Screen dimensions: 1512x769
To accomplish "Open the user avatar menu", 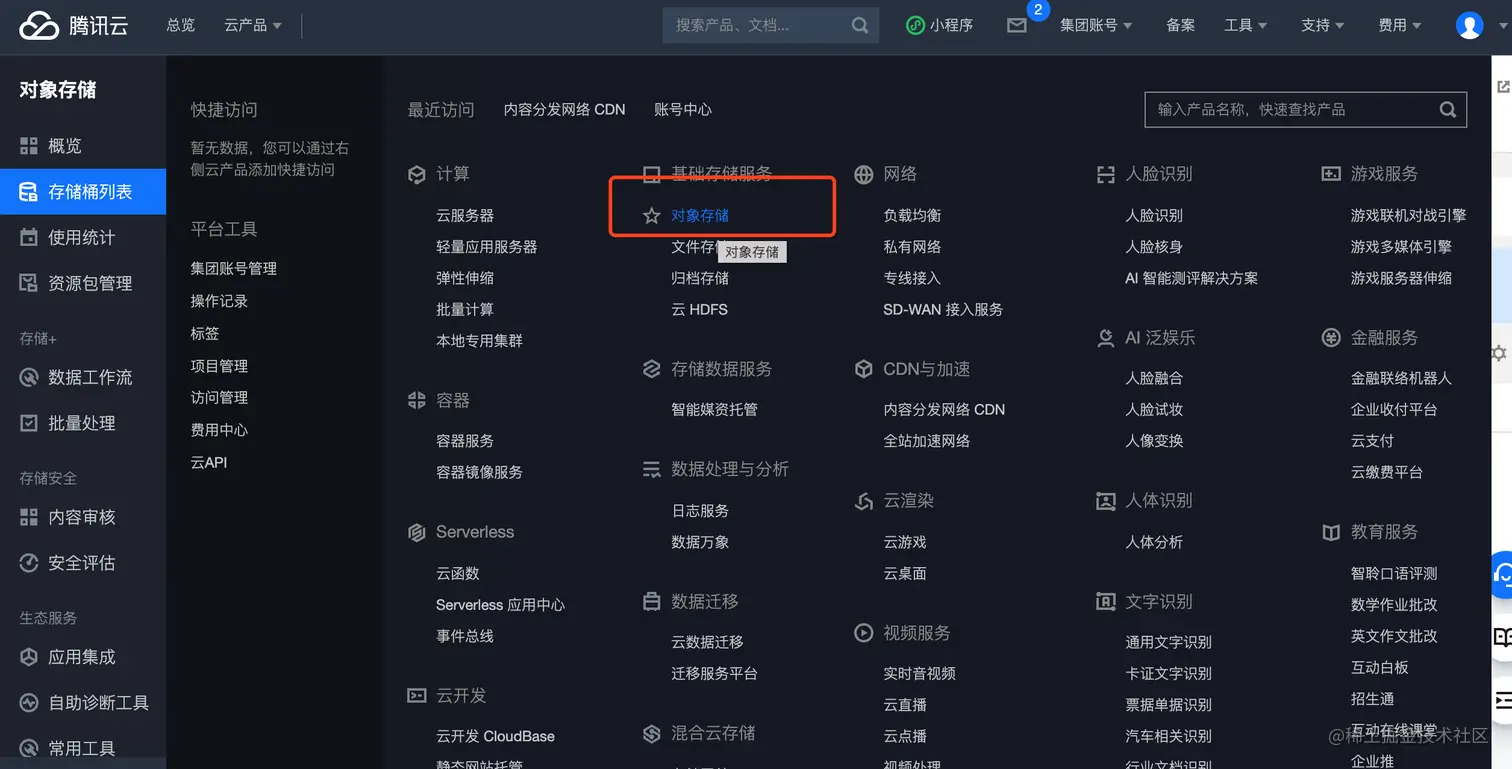I will [1469, 25].
